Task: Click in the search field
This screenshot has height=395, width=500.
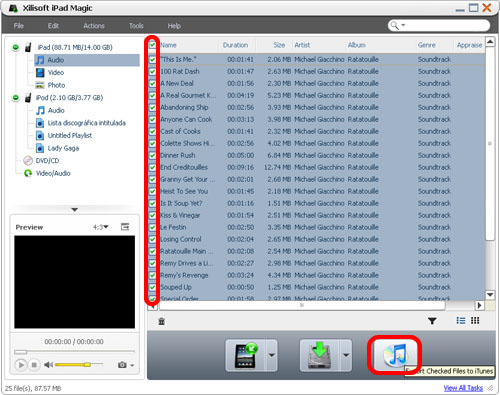Action: click(447, 25)
